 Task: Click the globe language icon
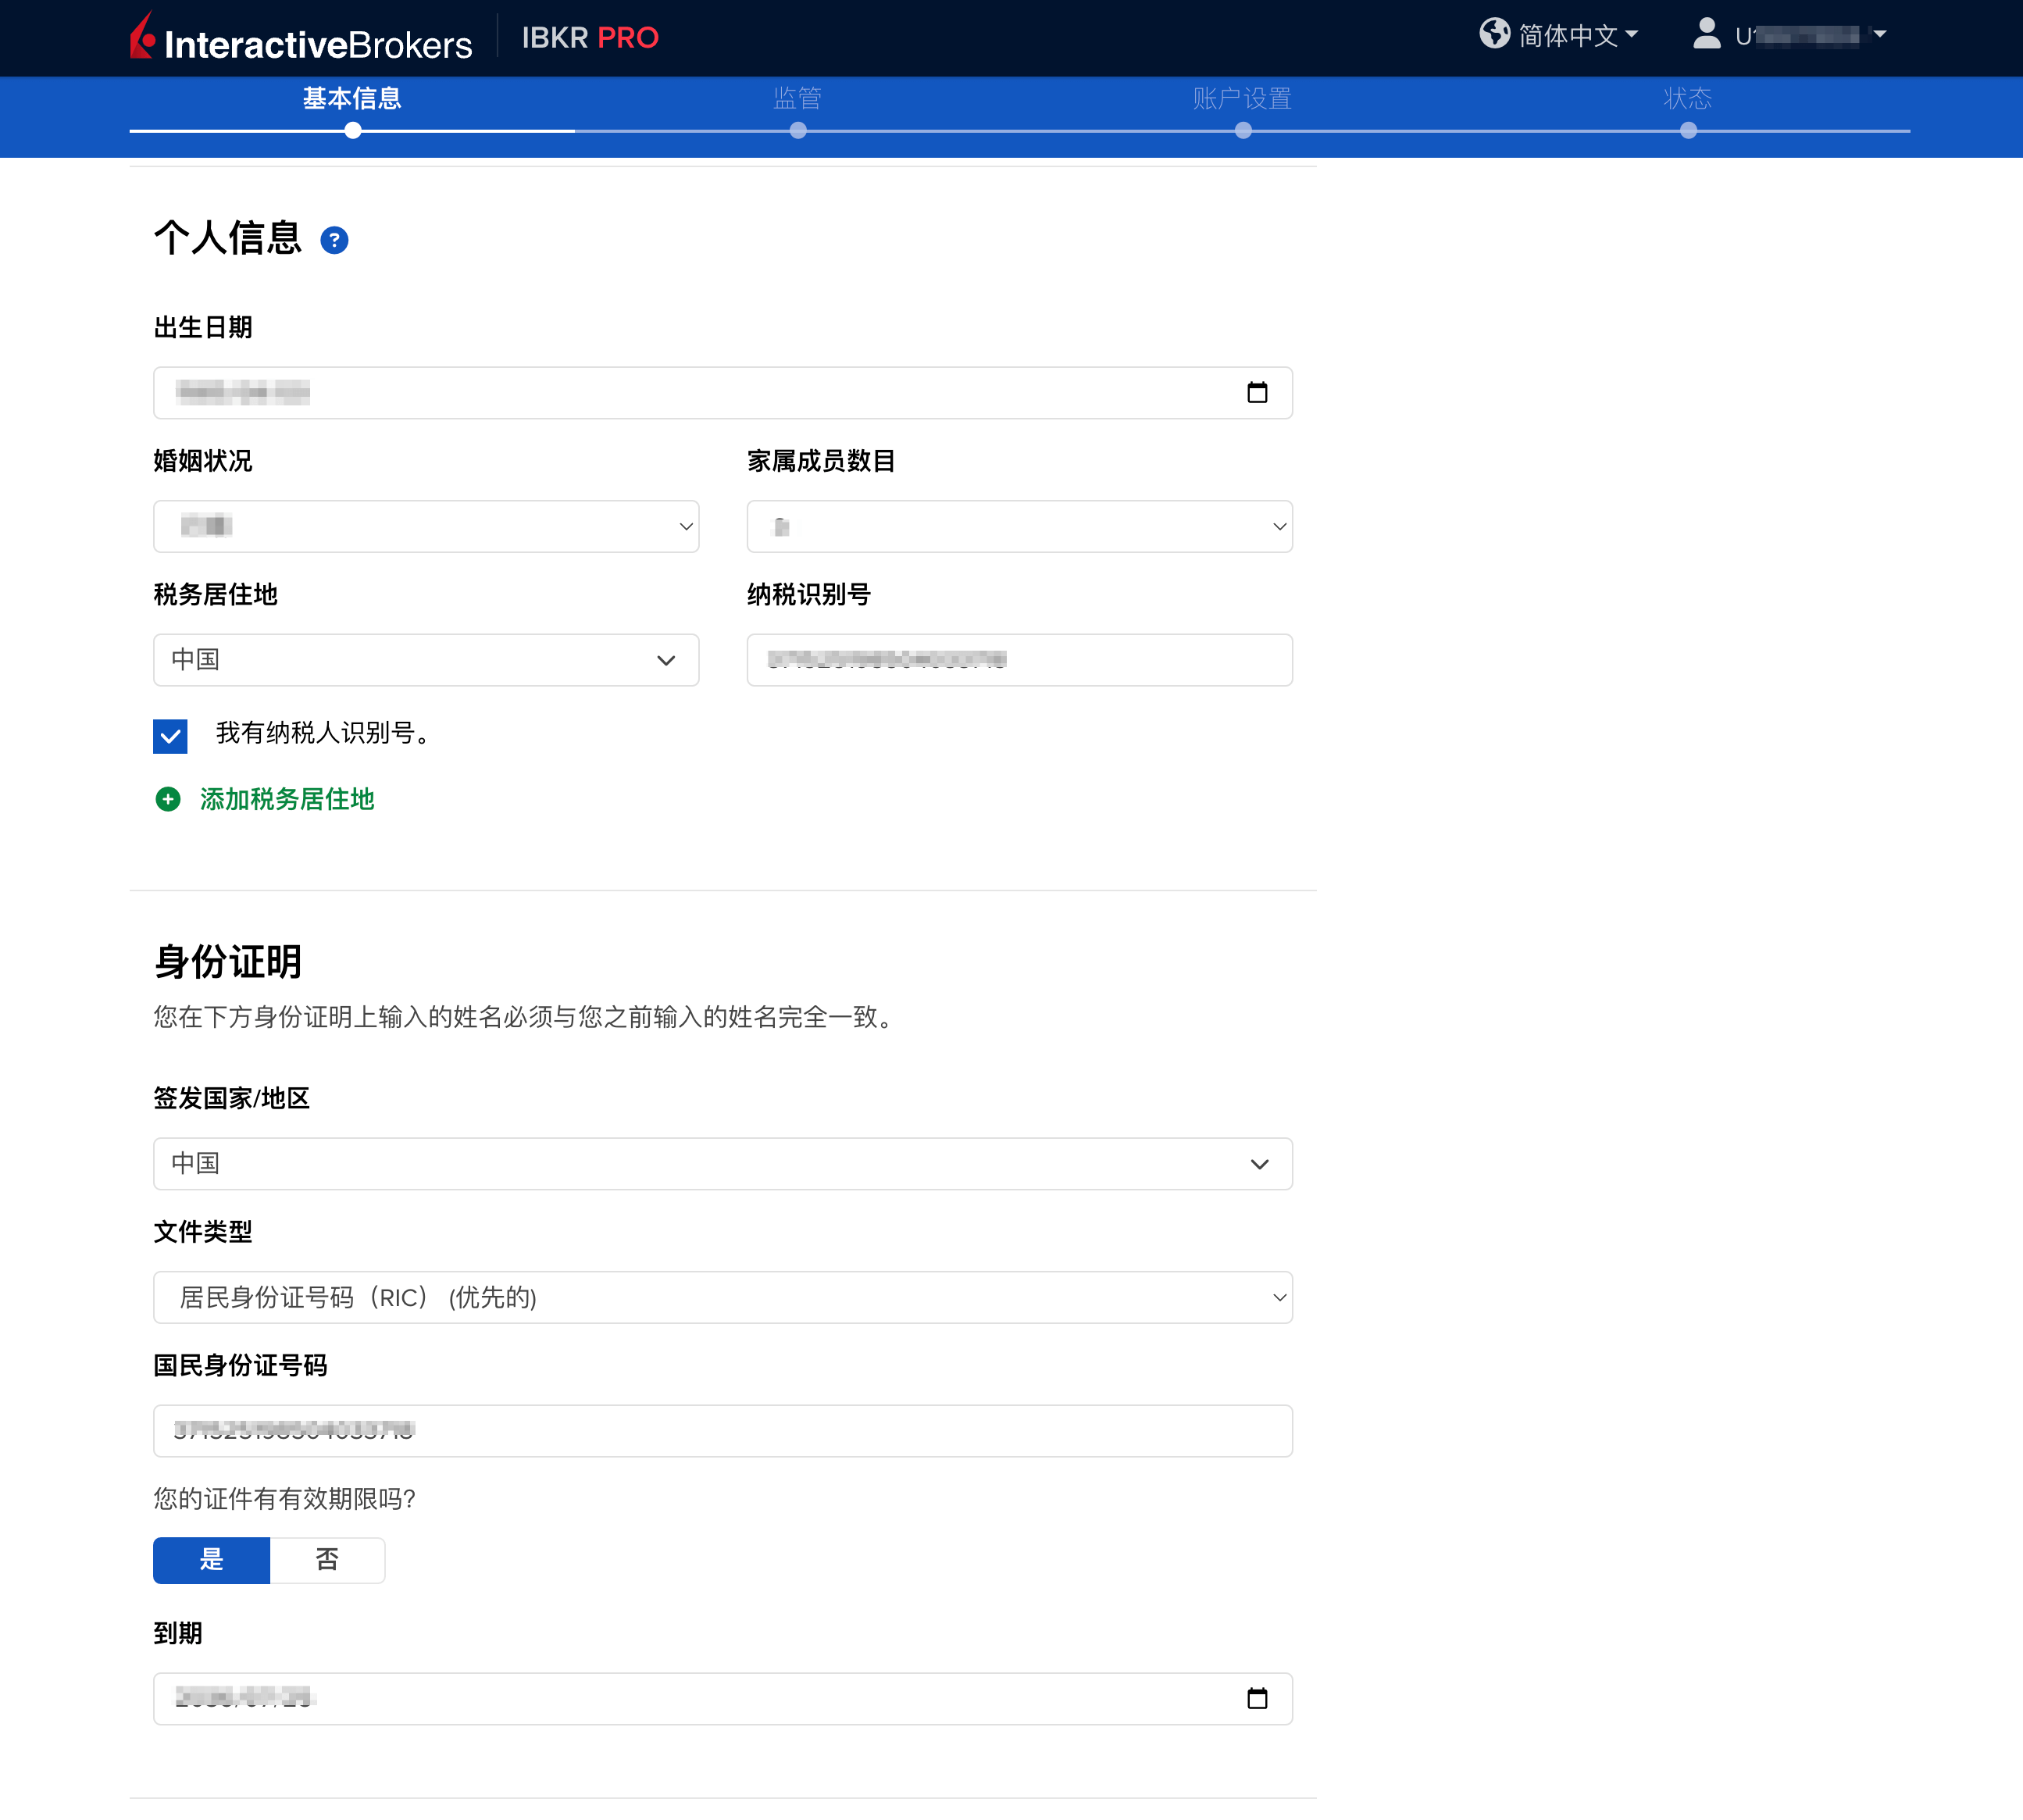[x=1494, y=34]
